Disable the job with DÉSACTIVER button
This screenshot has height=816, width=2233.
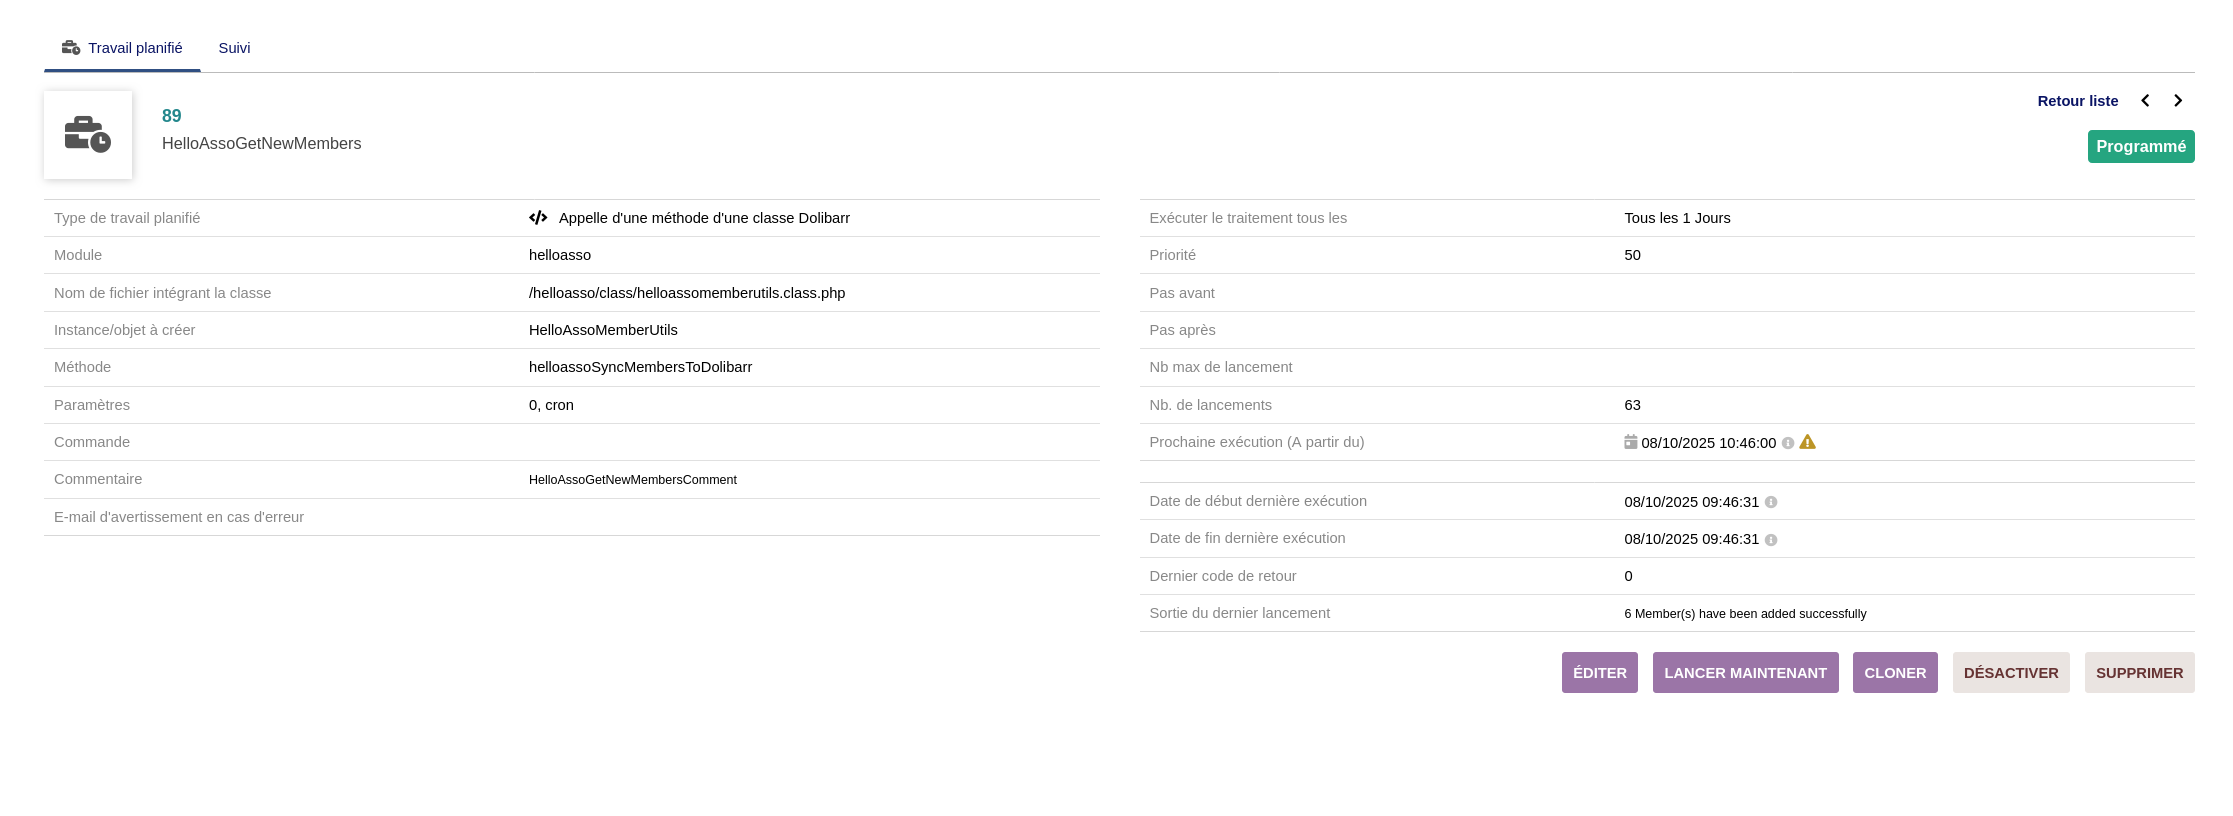point(2010,673)
